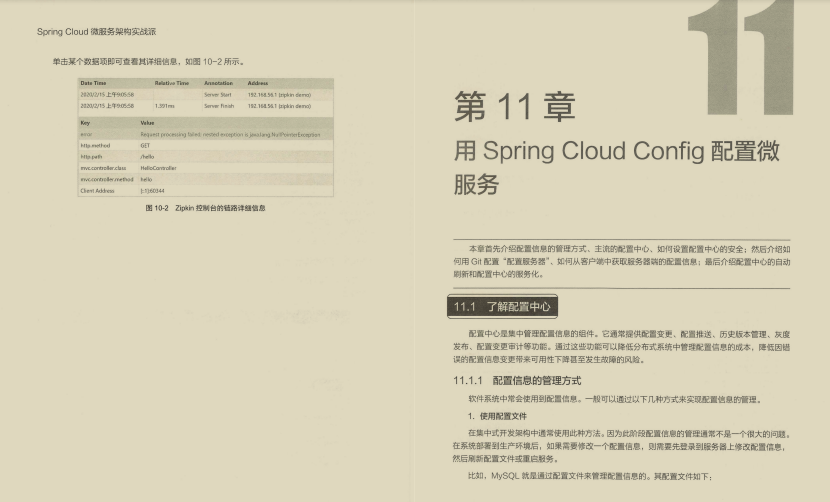Click the '1.391ms' relative time value

tap(165, 106)
